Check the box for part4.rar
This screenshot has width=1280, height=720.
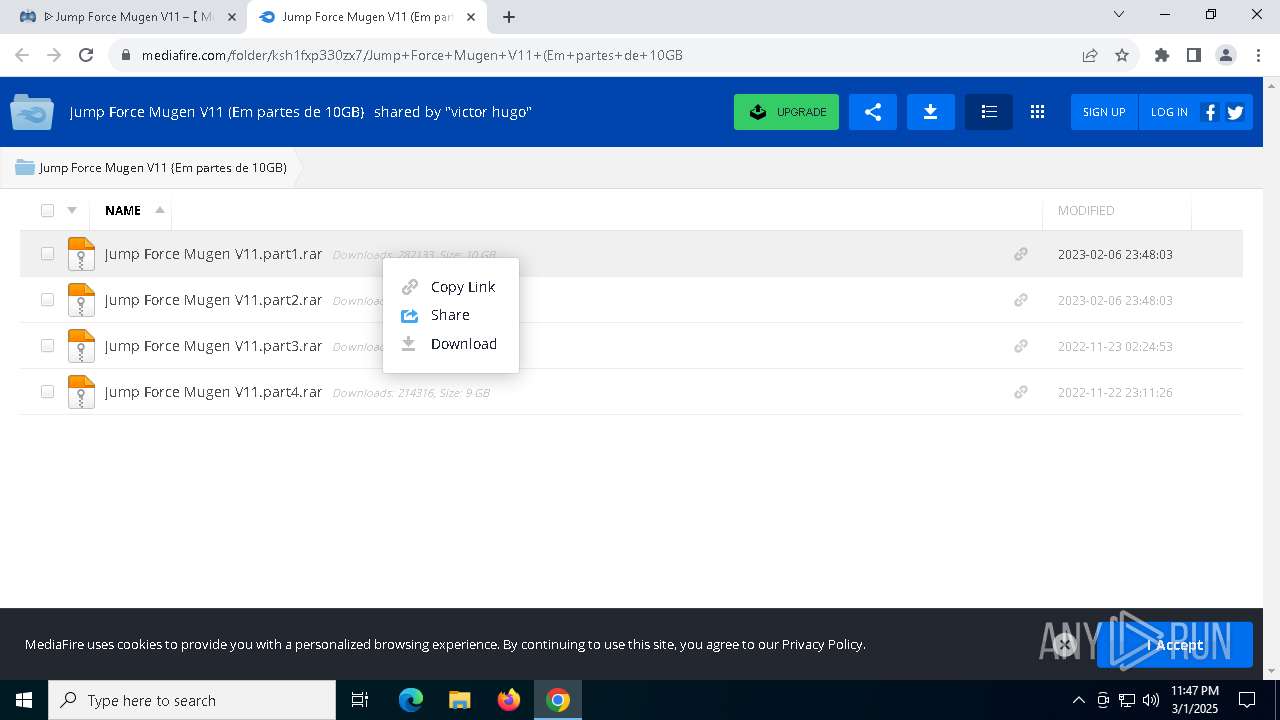47,392
